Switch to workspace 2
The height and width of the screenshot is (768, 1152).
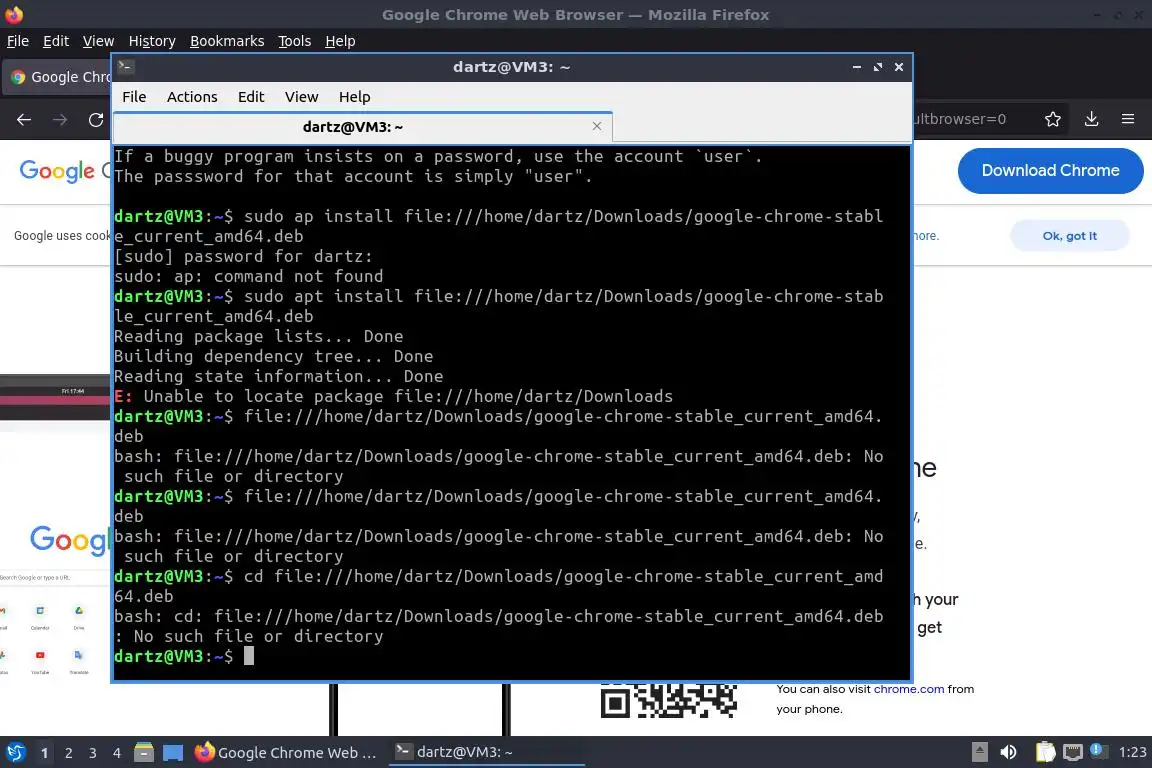pos(68,753)
